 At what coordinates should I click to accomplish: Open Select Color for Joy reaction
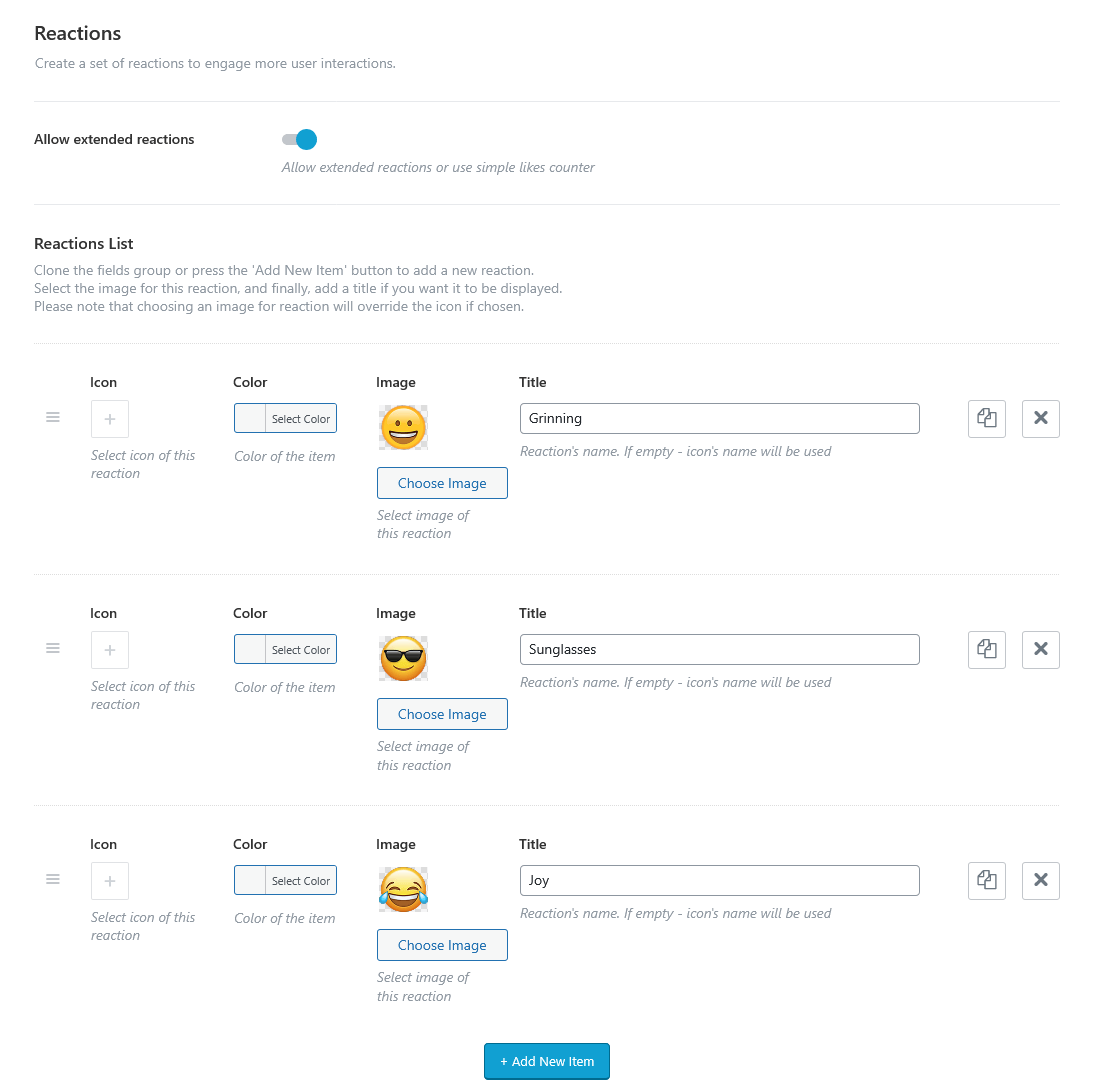click(x=285, y=881)
